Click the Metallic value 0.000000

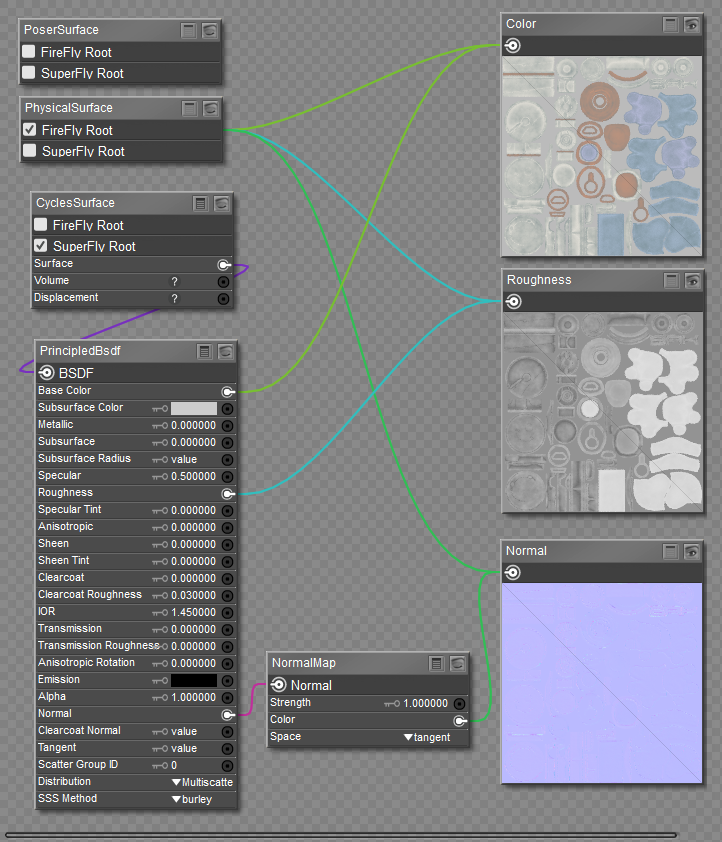[193, 426]
